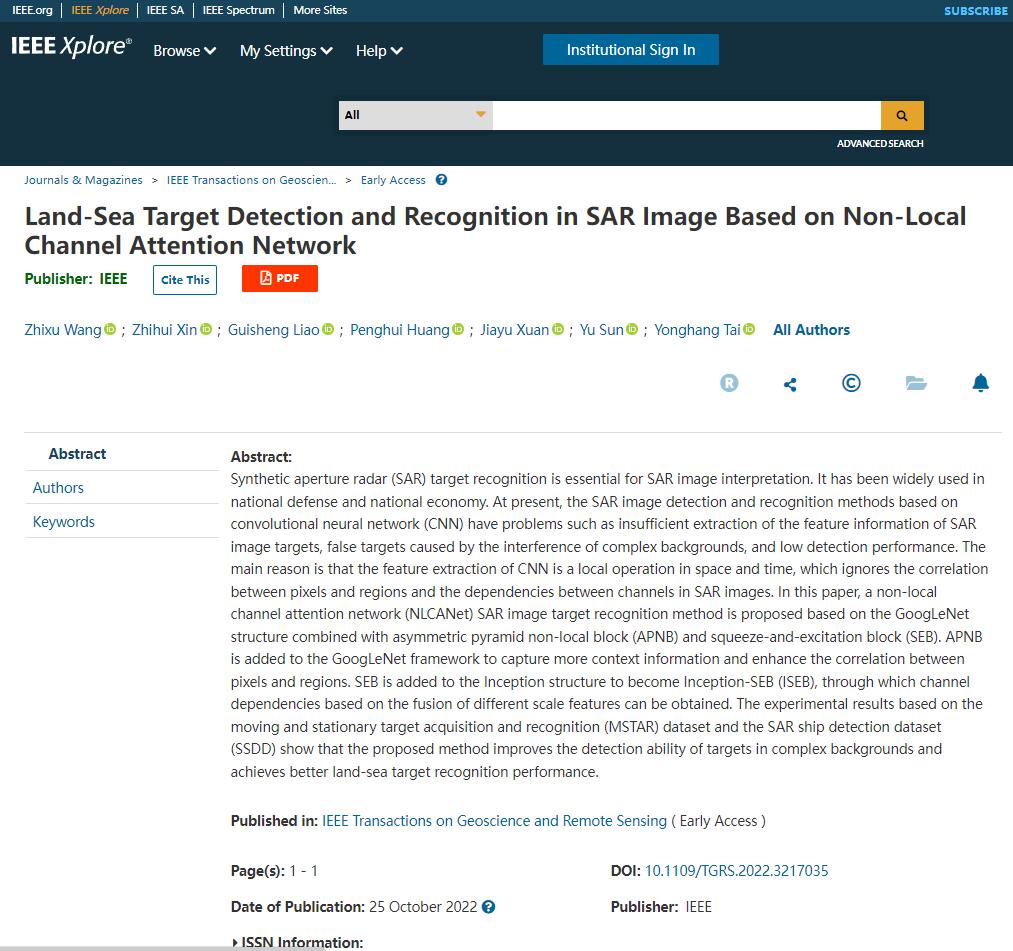Viewport: 1013px width, 951px height.
Task: Click help icon beside Date of Publication
Action: 488,907
